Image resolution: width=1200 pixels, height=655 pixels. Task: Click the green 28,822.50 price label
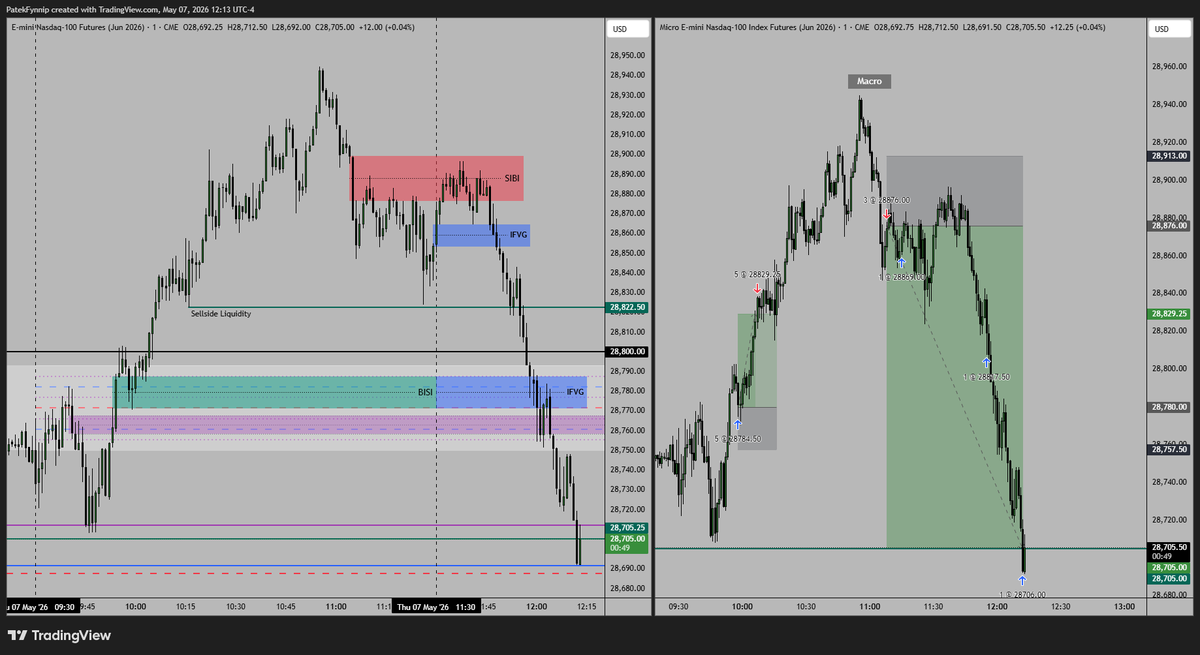[627, 308]
